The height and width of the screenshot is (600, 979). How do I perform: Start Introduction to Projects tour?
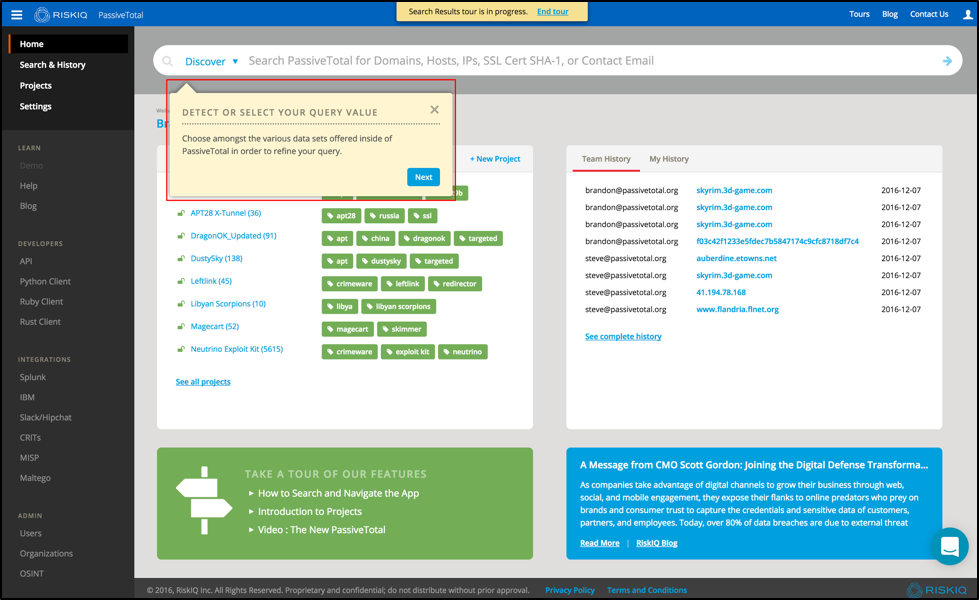click(310, 511)
